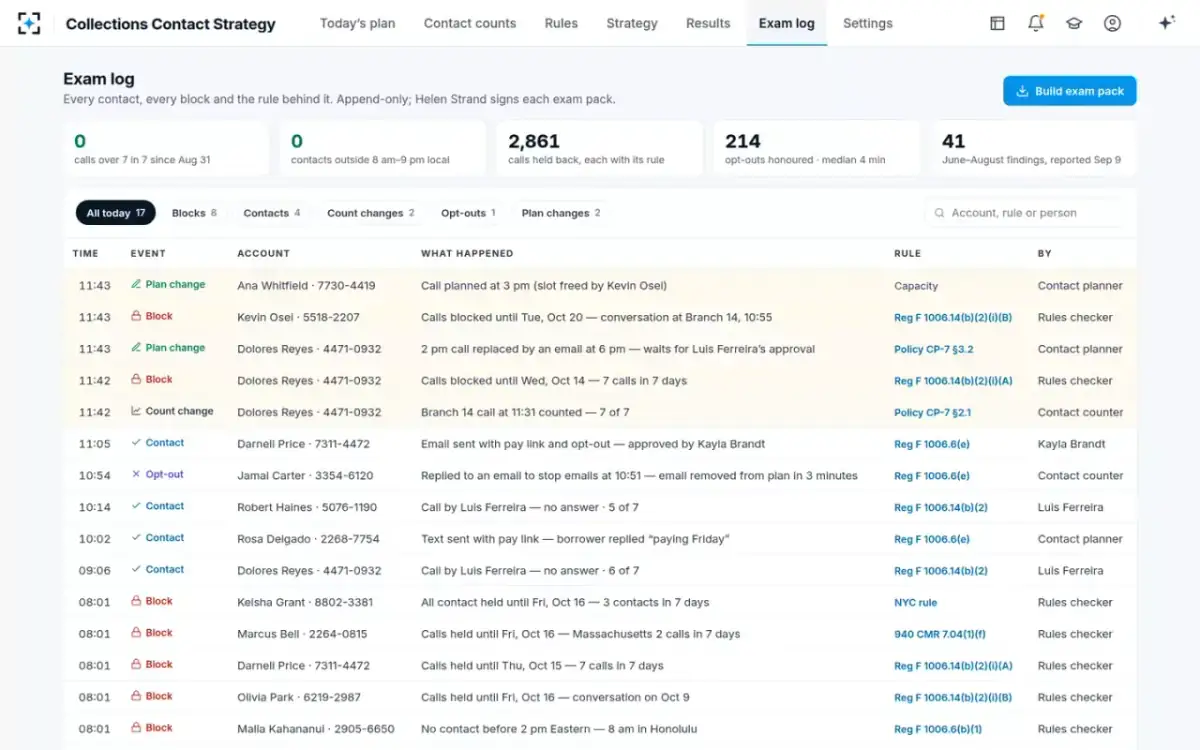The image size is (1200, 750).
Task: Click "Ana Whitfield · 7730-4419" account
Action: (306, 286)
